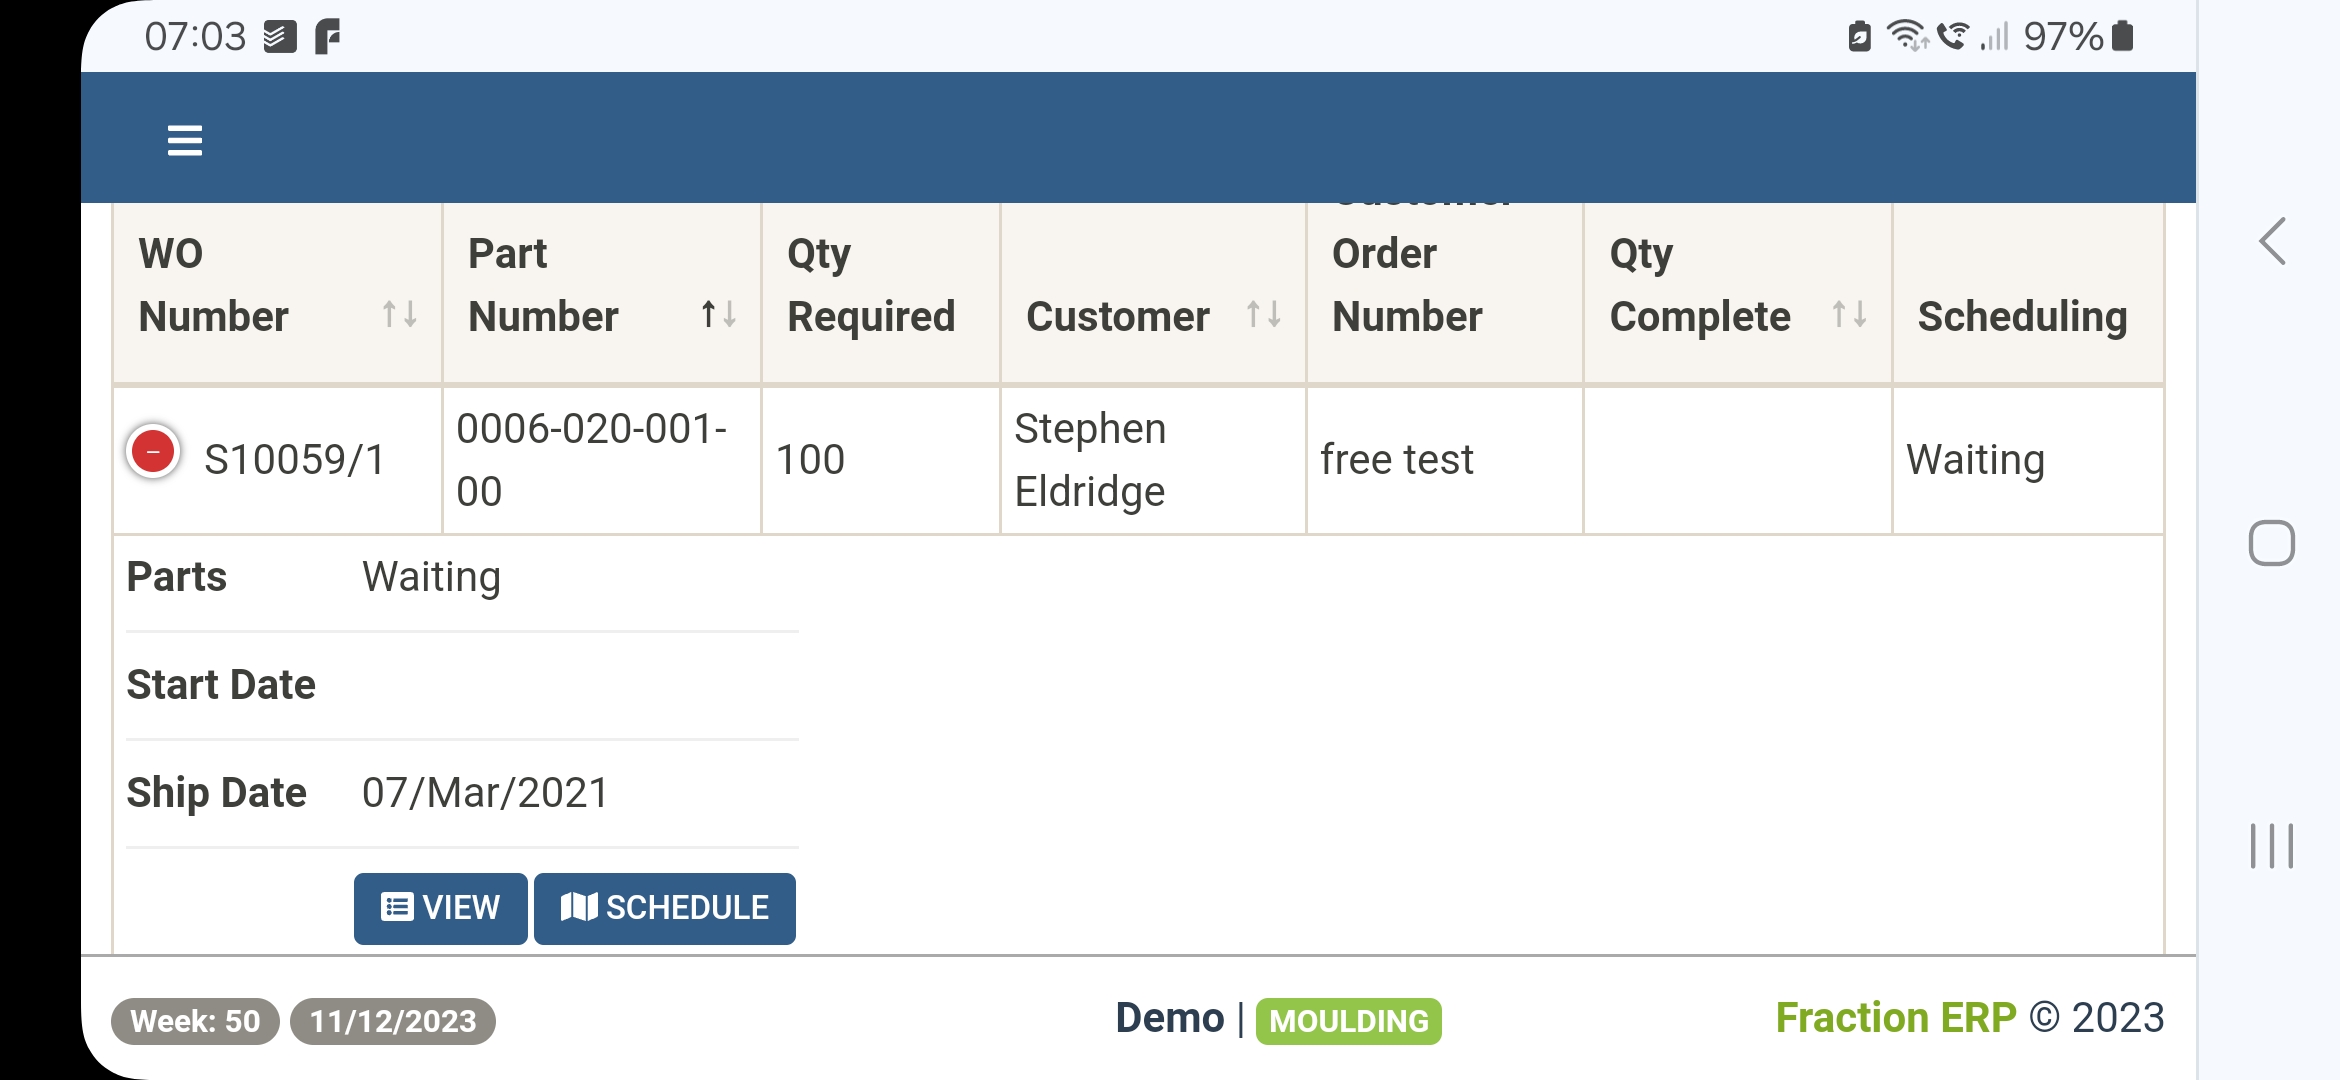Click the MOULDING green badge
This screenshot has height=1080, width=2340.
[x=1348, y=1021]
